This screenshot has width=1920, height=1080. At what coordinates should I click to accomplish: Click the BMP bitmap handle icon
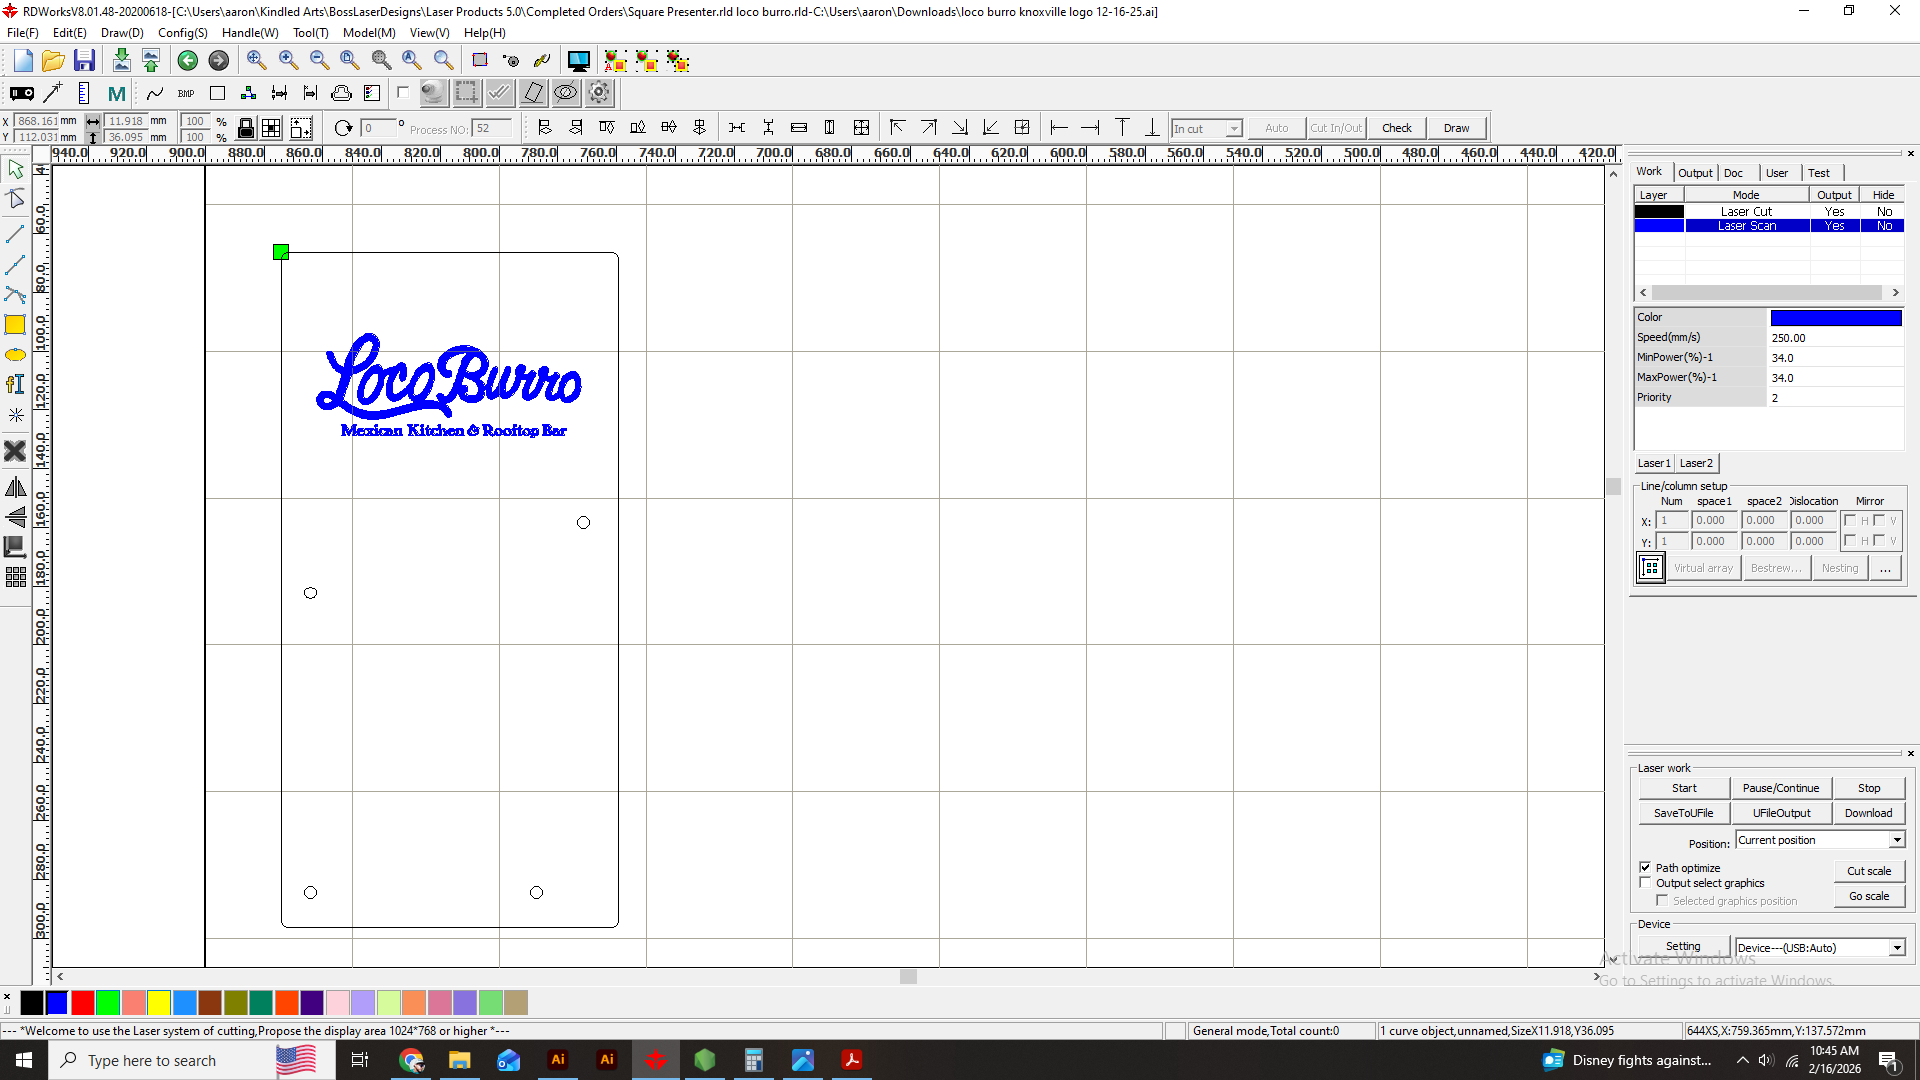pyautogui.click(x=186, y=93)
